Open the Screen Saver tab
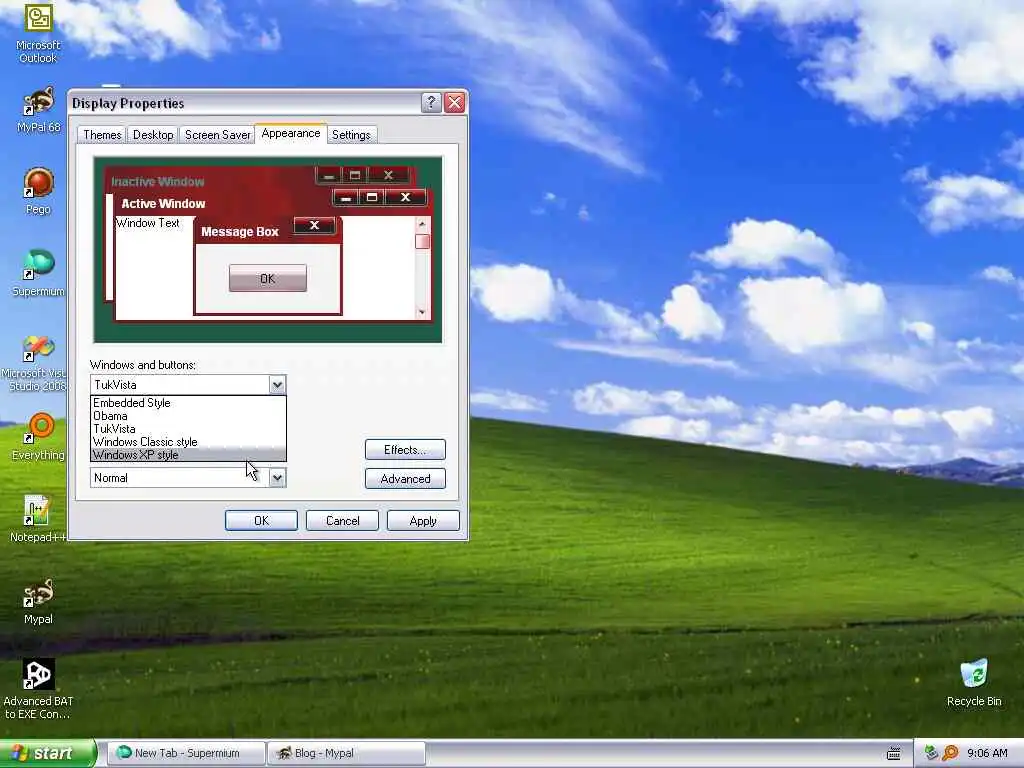Viewport: 1024px width, 768px height. 217,135
